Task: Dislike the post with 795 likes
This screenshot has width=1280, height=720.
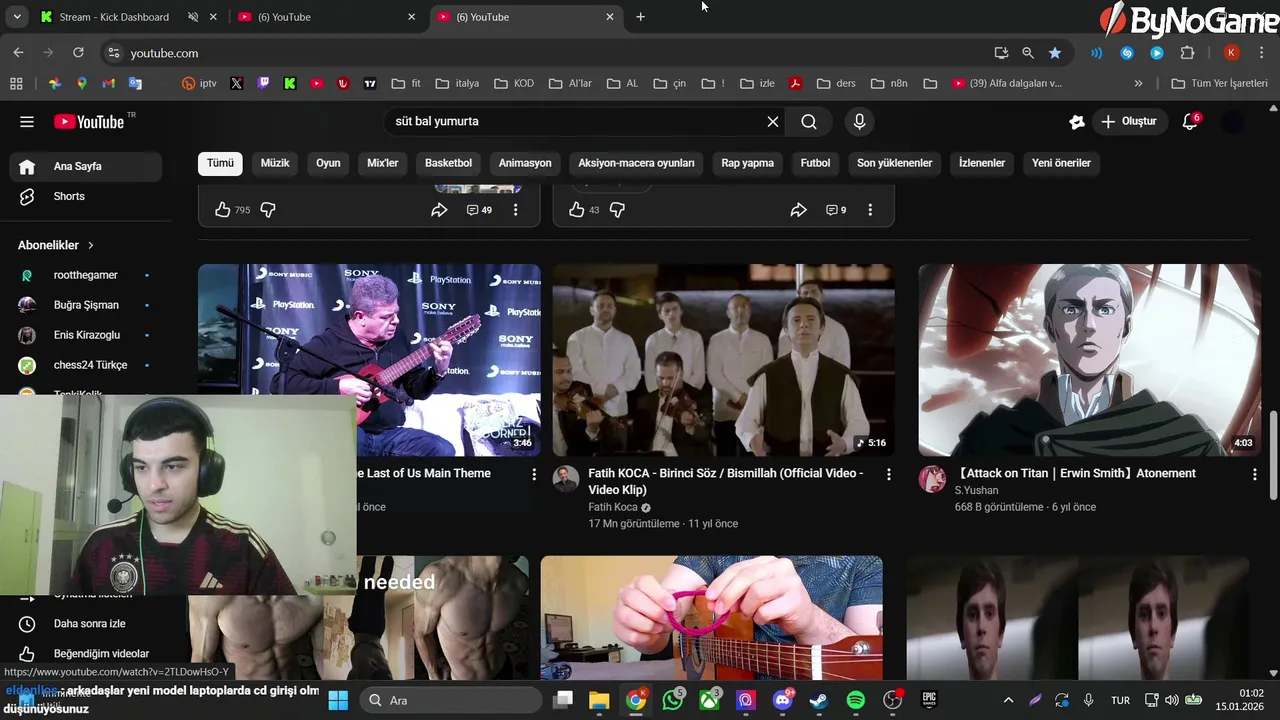Action: (268, 210)
